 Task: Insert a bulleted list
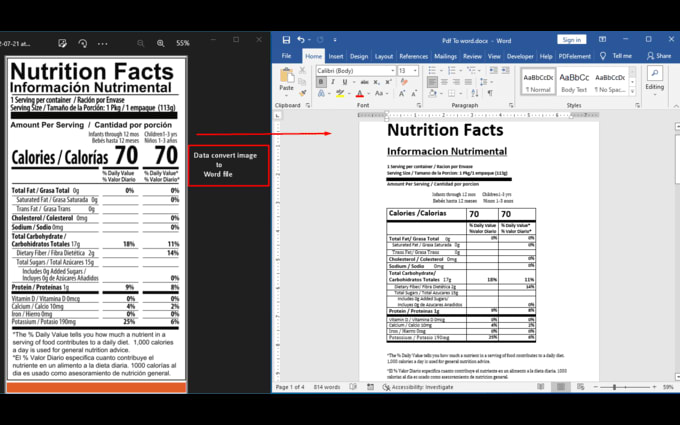(432, 70)
